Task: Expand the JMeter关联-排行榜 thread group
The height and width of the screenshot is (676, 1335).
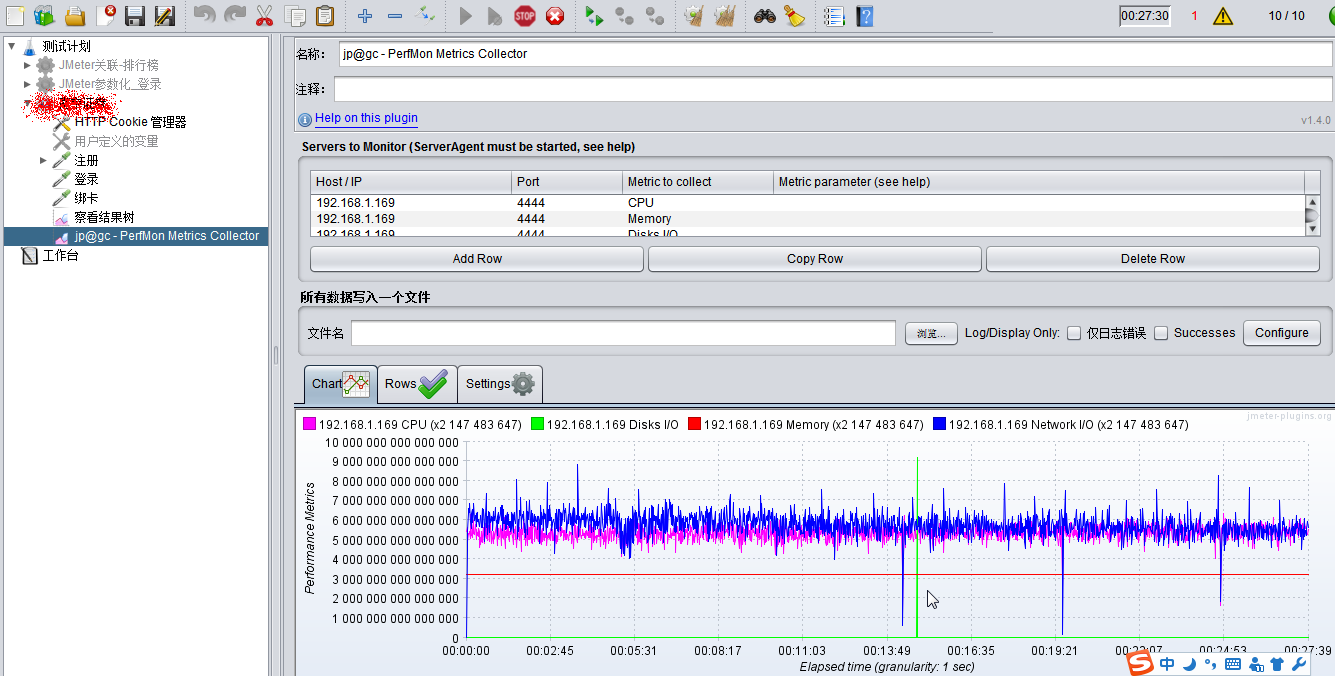Action: (28, 65)
